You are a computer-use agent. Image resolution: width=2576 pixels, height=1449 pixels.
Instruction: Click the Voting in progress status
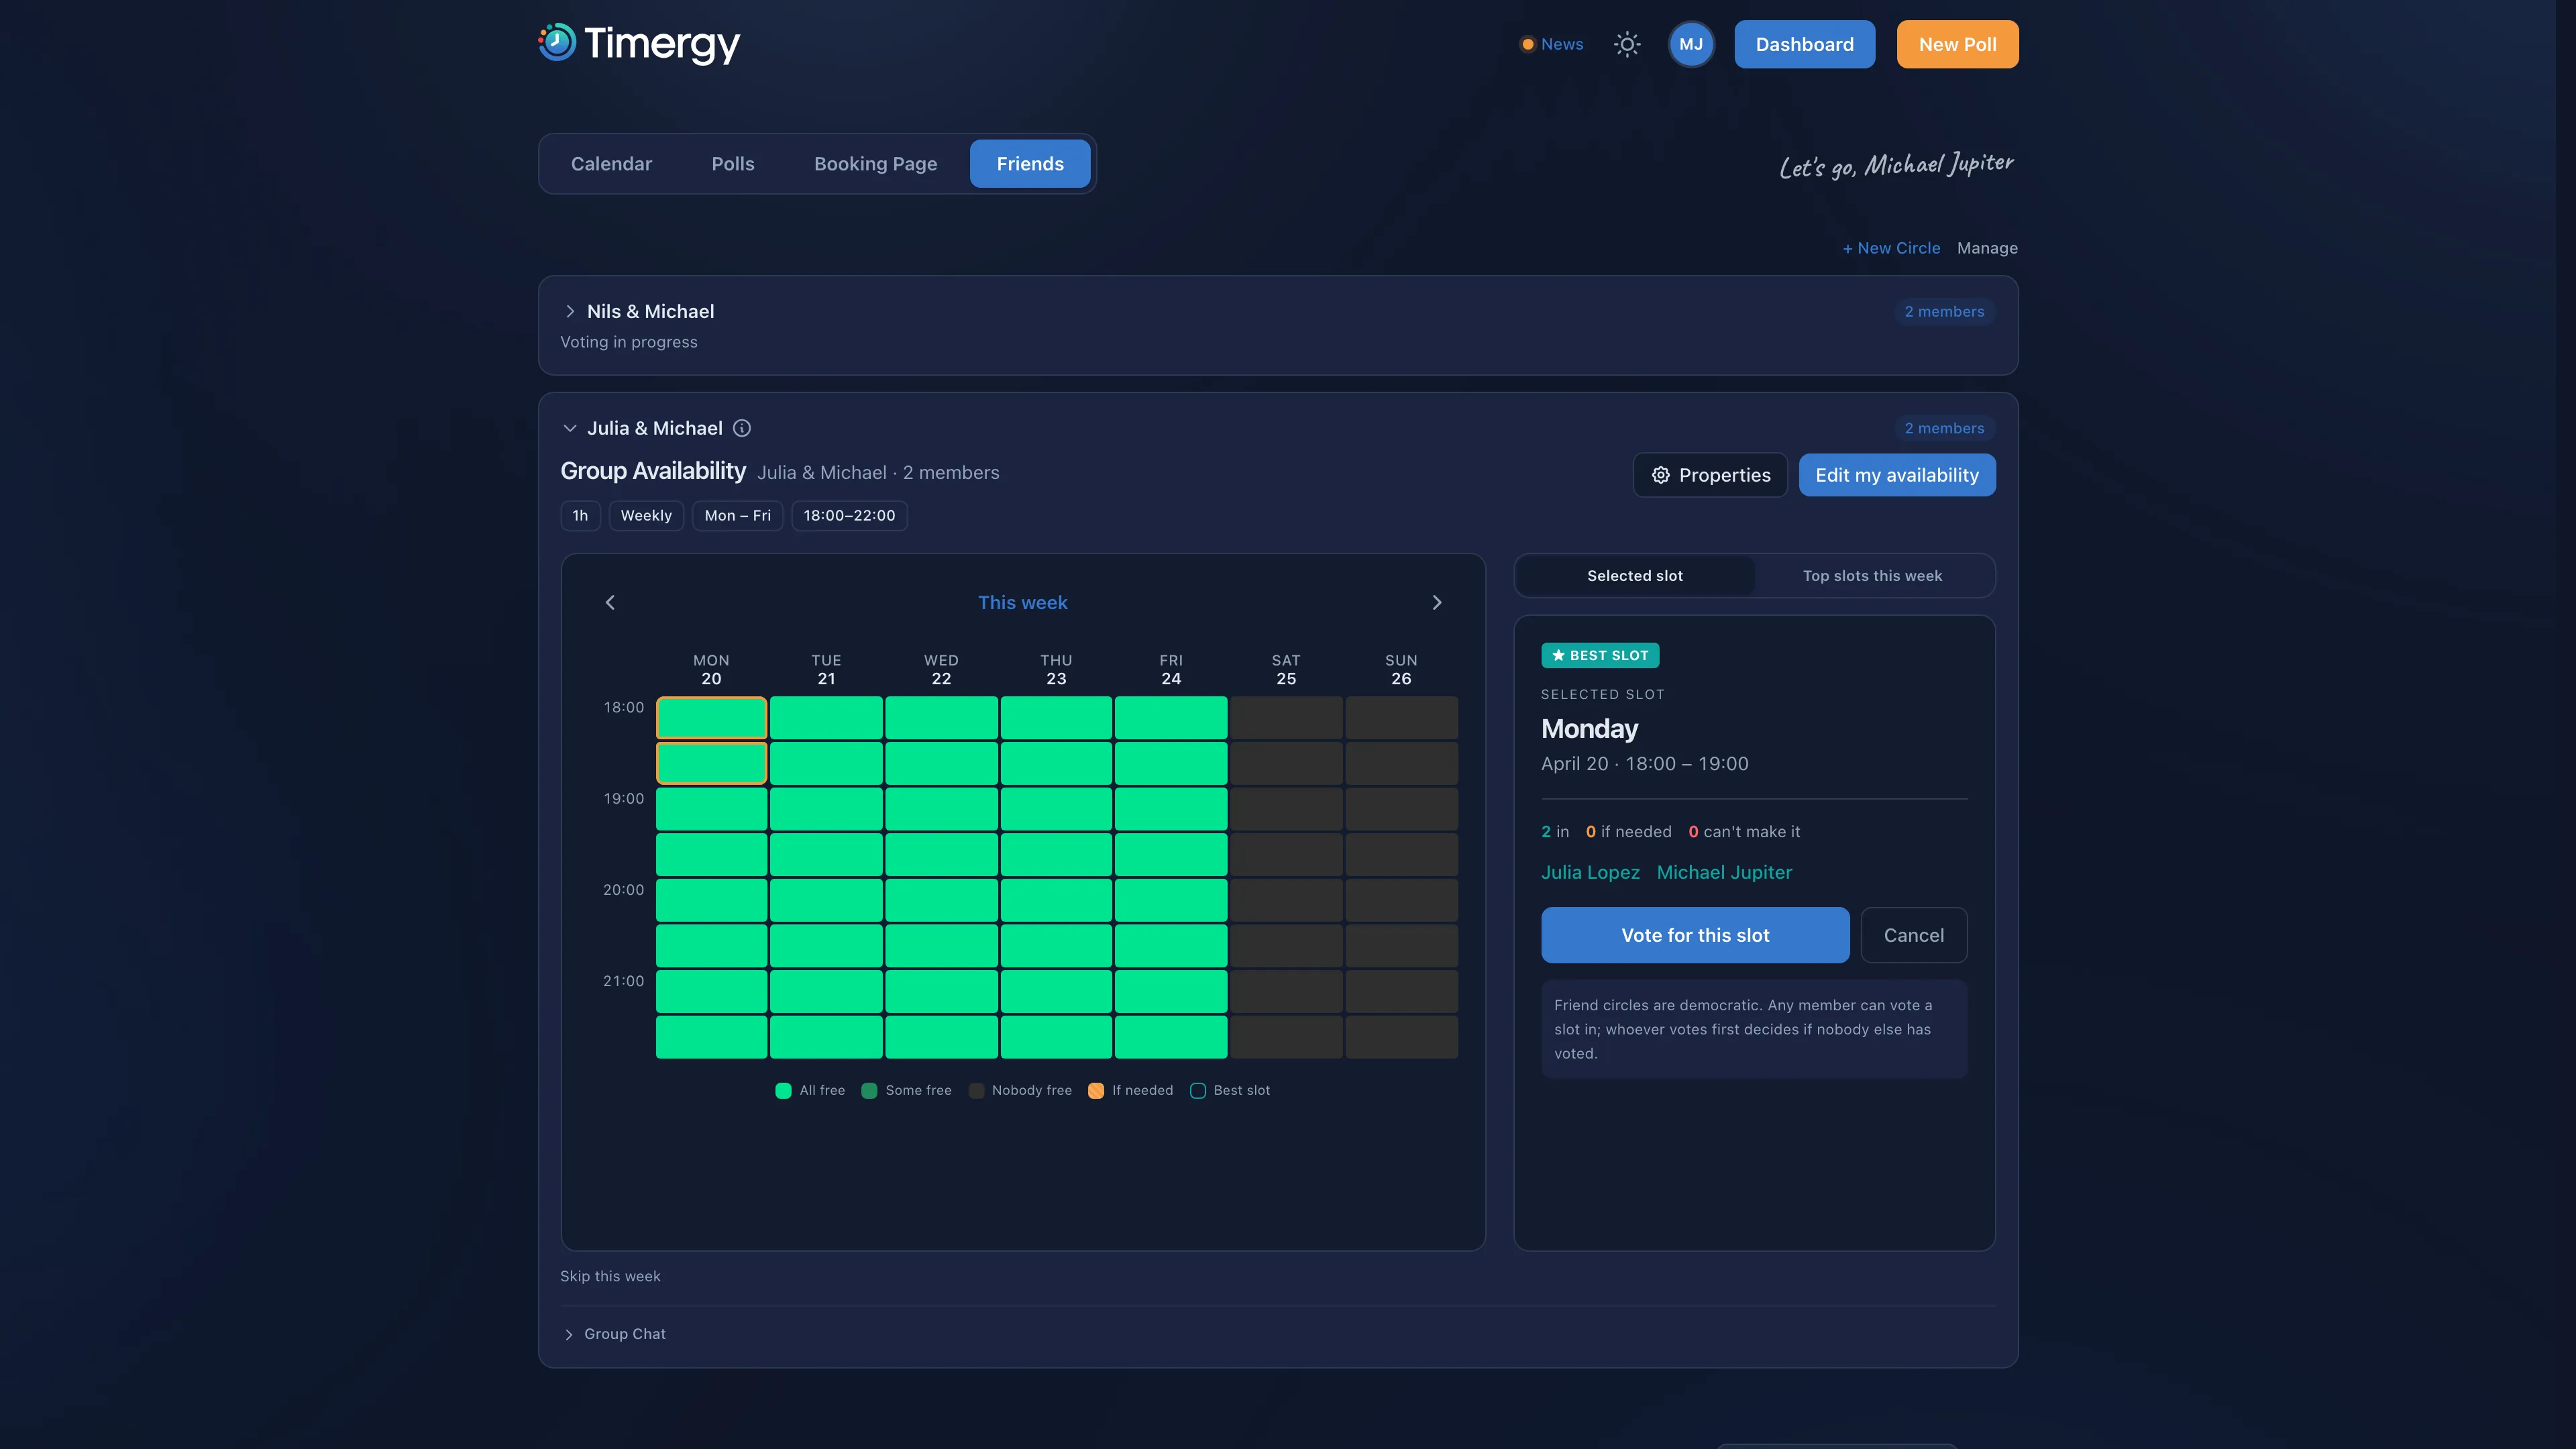[628, 342]
